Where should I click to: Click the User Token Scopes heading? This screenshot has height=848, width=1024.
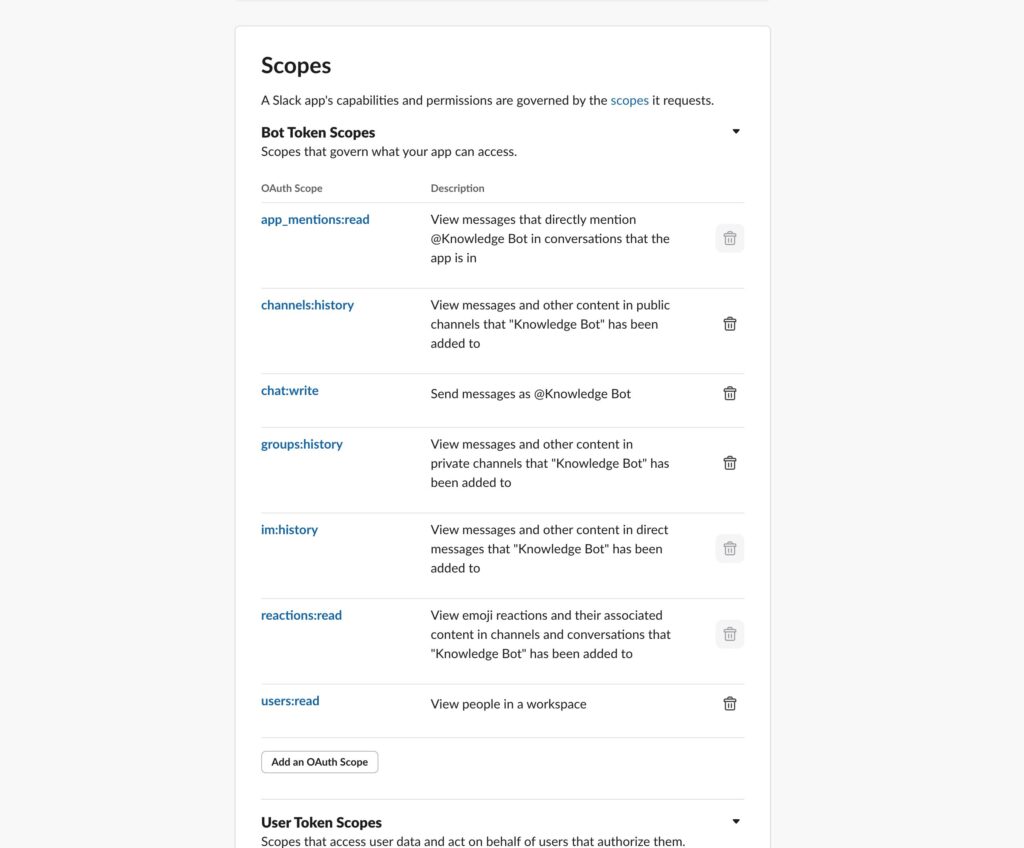pyautogui.click(x=321, y=822)
